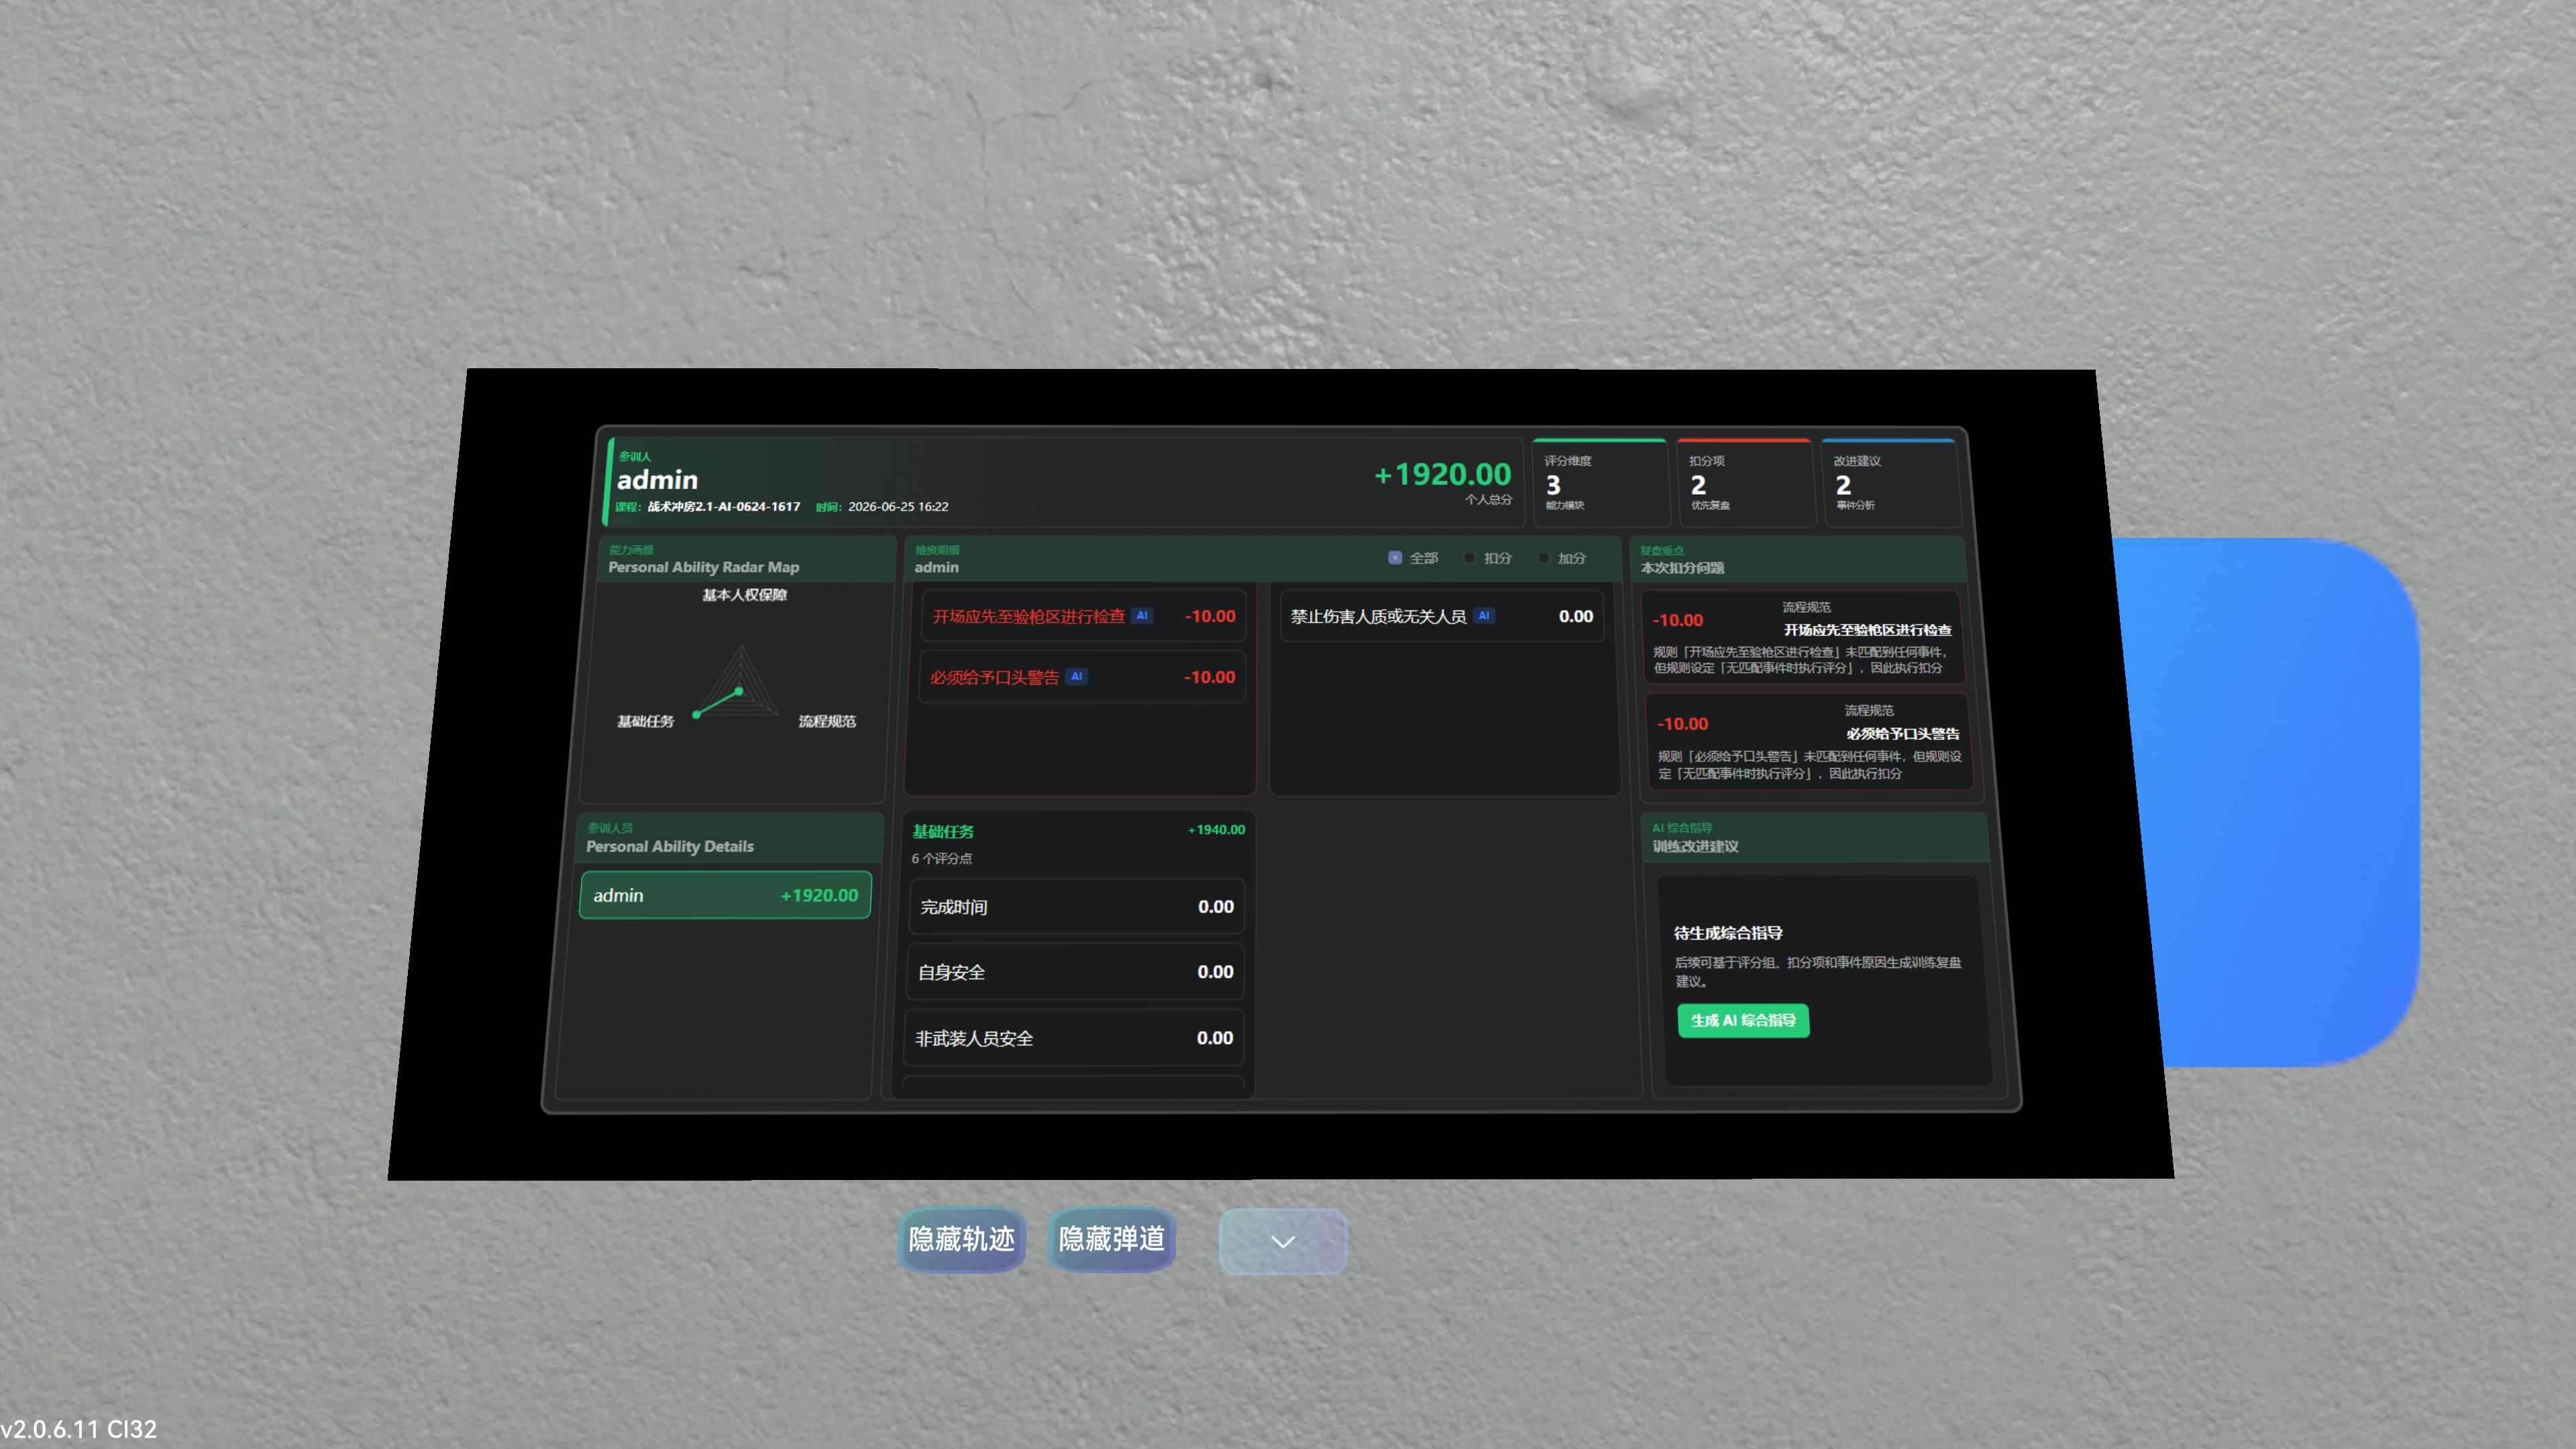The image size is (2576, 1449).
Task: Select the 扣分 filter radio button
Action: [1469, 558]
